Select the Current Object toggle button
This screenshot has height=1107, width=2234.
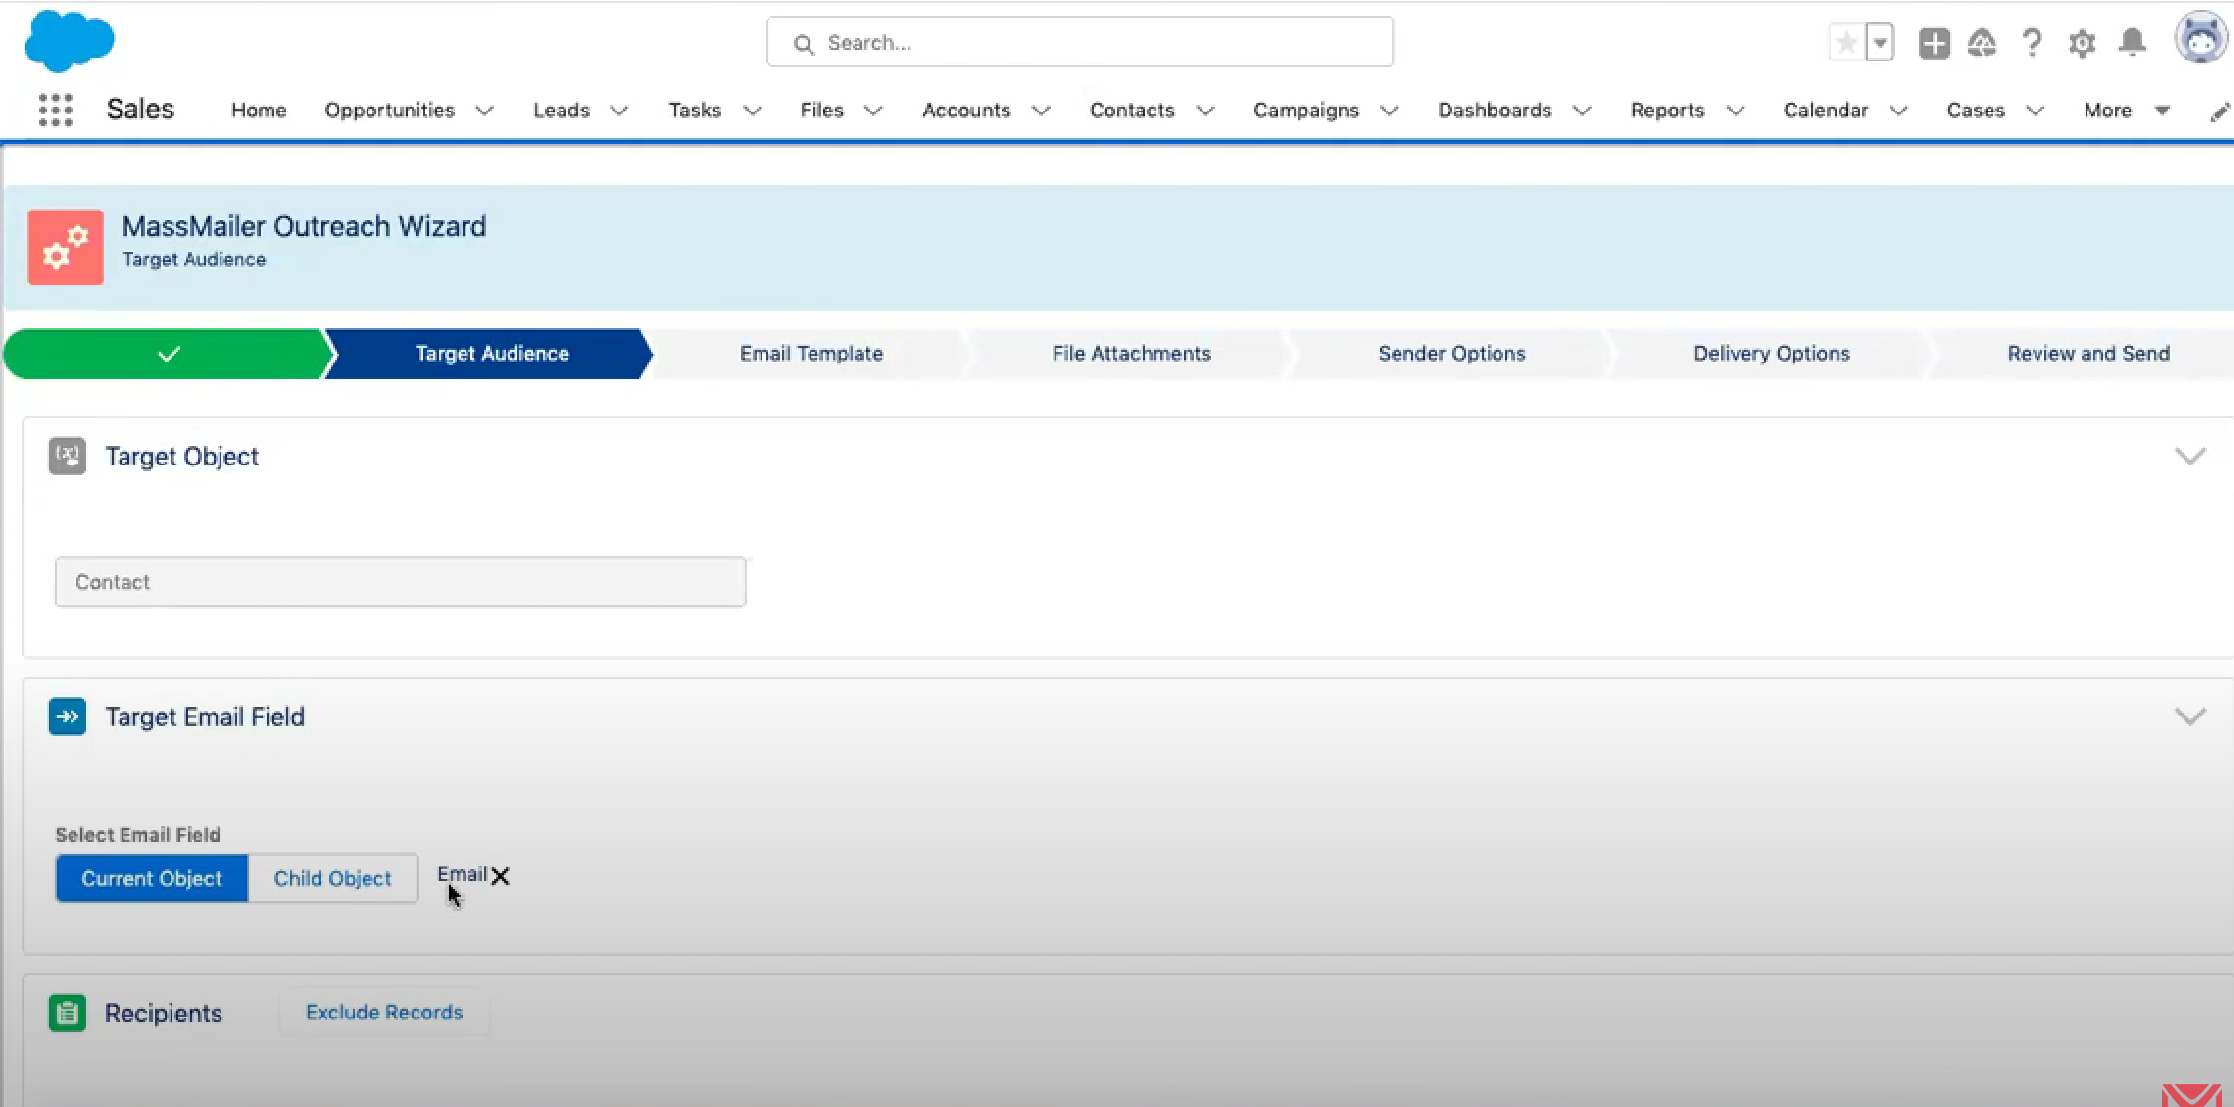tap(152, 878)
